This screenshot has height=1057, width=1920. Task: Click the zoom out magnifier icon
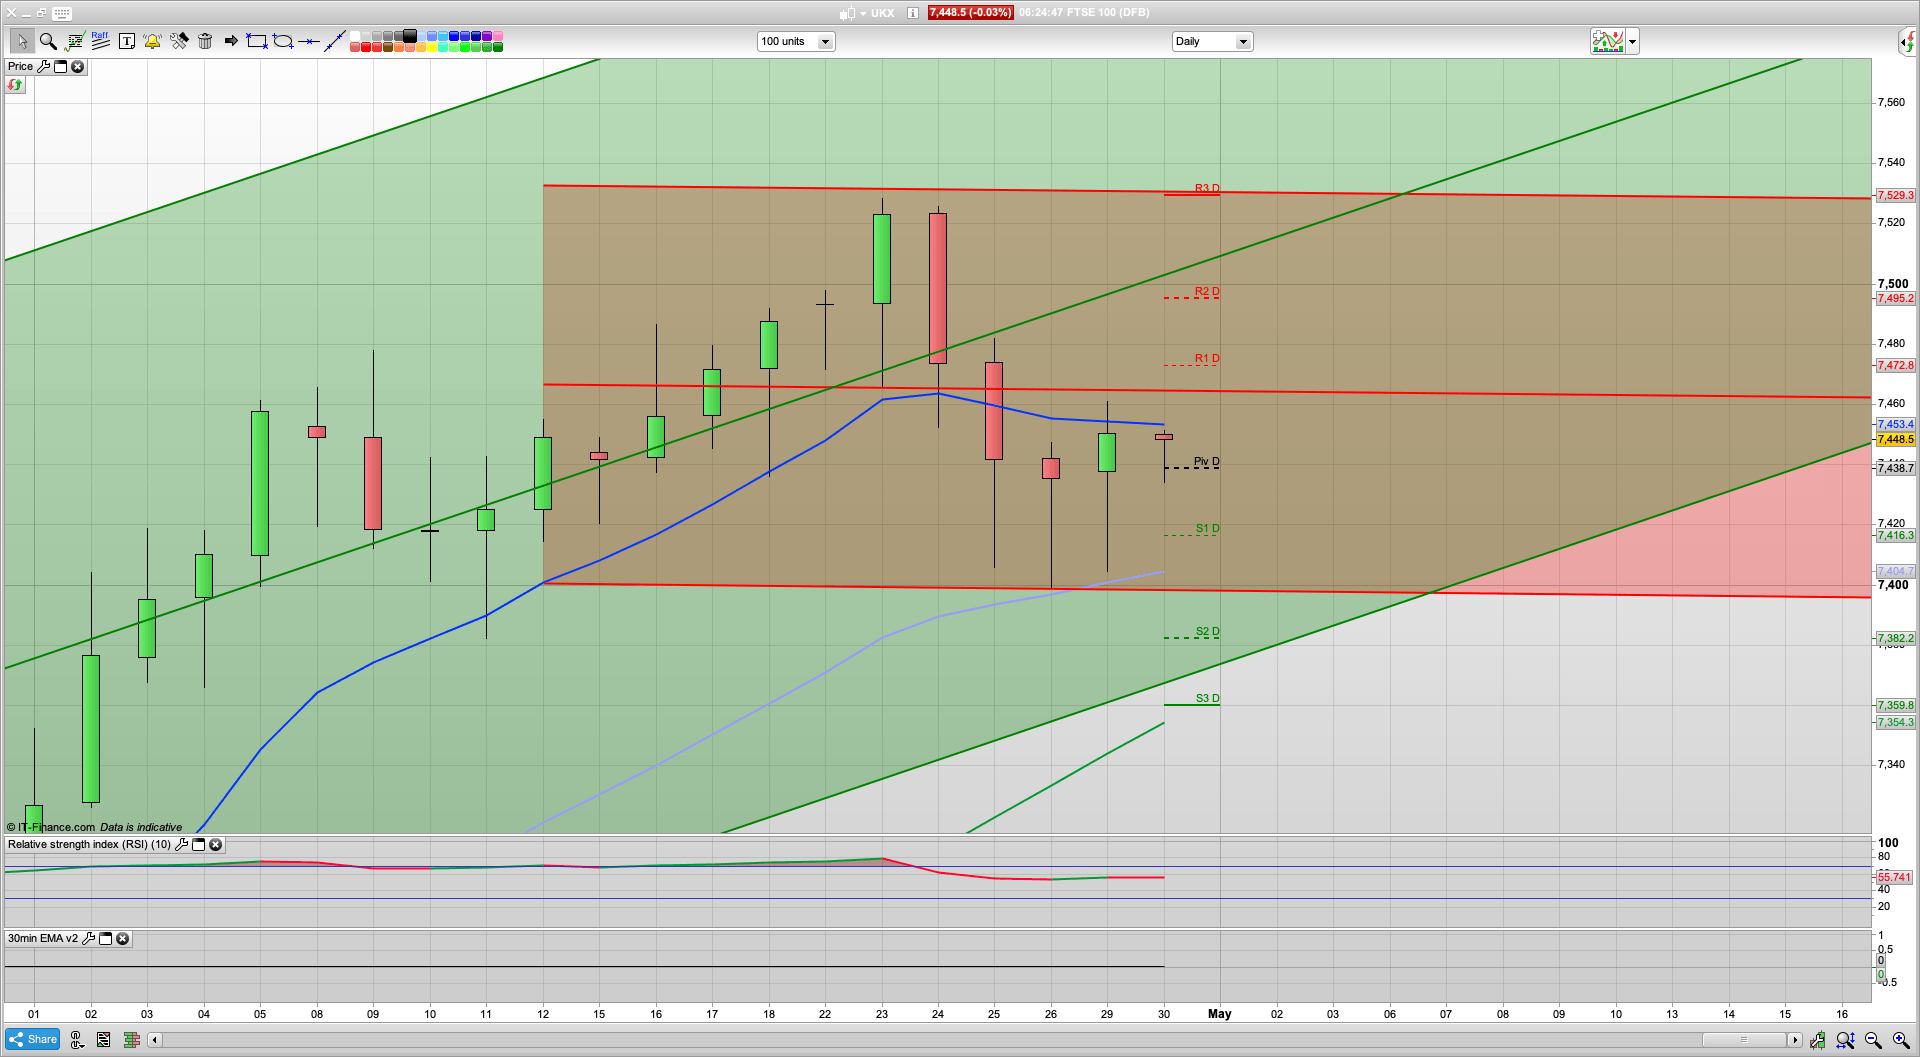coord(1873,1040)
